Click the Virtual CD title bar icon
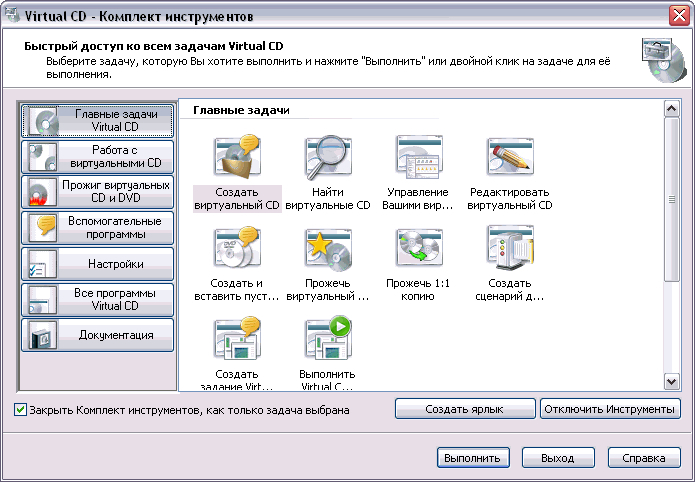695x482 pixels. pyautogui.click(x=12, y=15)
